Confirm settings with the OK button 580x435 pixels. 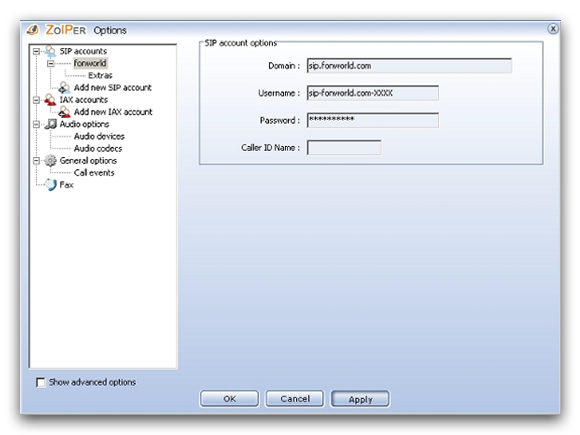tap(229, 399)
